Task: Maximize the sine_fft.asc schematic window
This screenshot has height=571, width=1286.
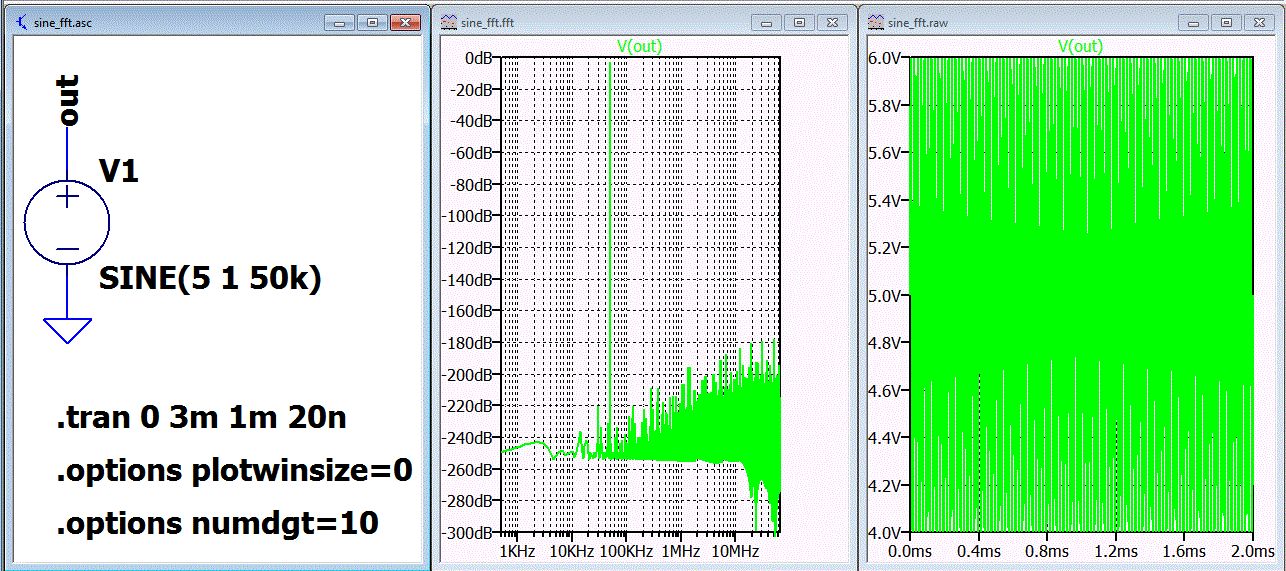Action: click(x=371, y=22)
